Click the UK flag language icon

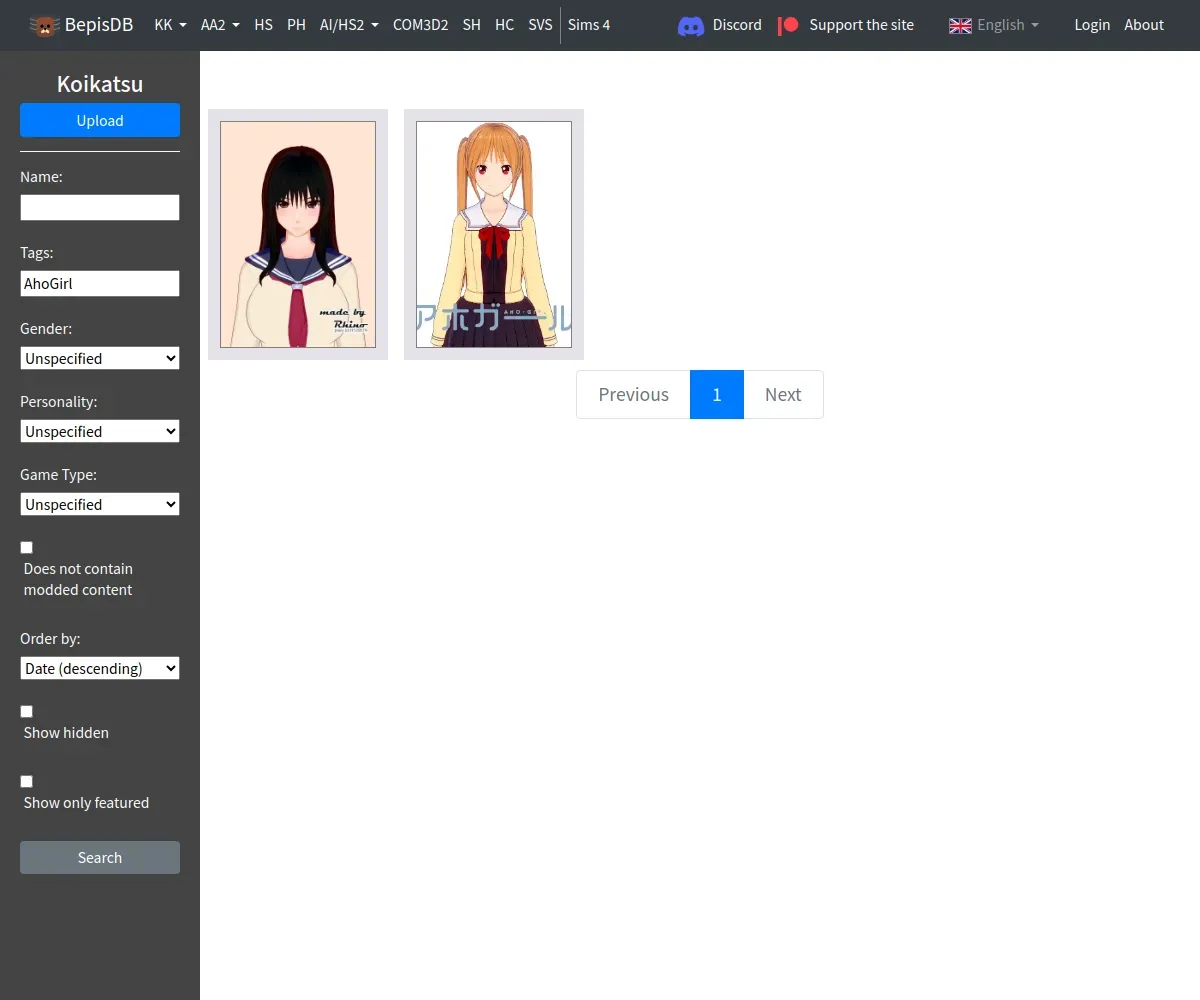pos(960,25)
